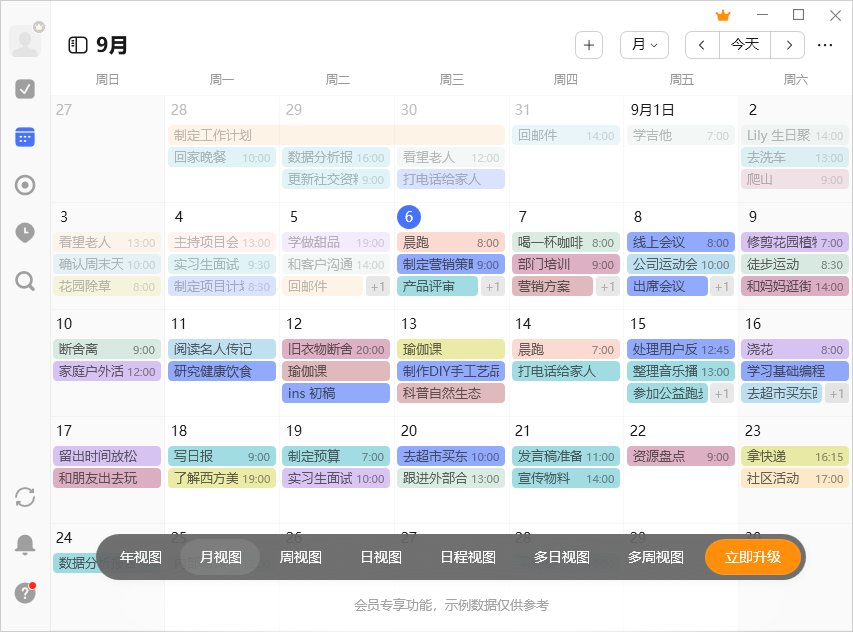Viewport: 853px width, 632px height.
Task: Open the 晨跑 8:00 event
Action: [x=451, y=243]
